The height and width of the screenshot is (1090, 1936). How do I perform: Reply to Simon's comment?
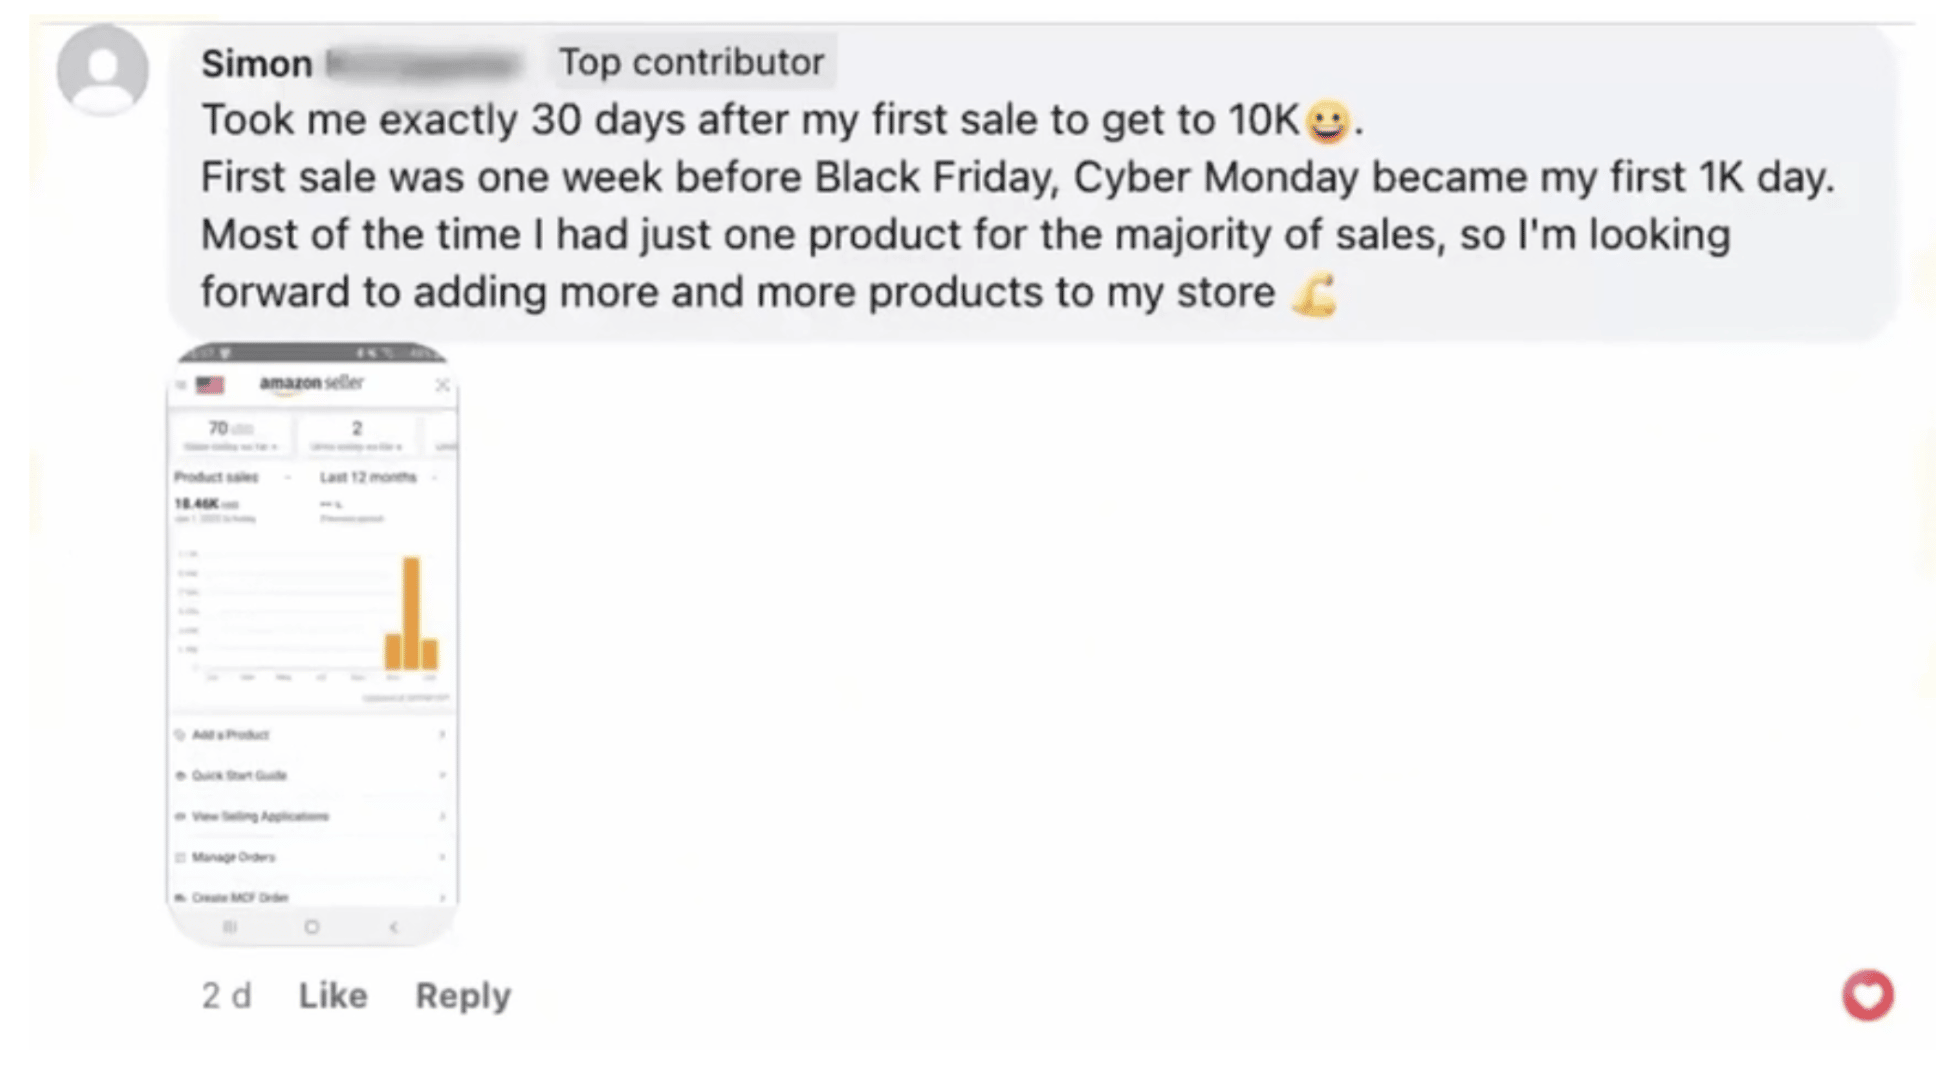tap(463, 996)
